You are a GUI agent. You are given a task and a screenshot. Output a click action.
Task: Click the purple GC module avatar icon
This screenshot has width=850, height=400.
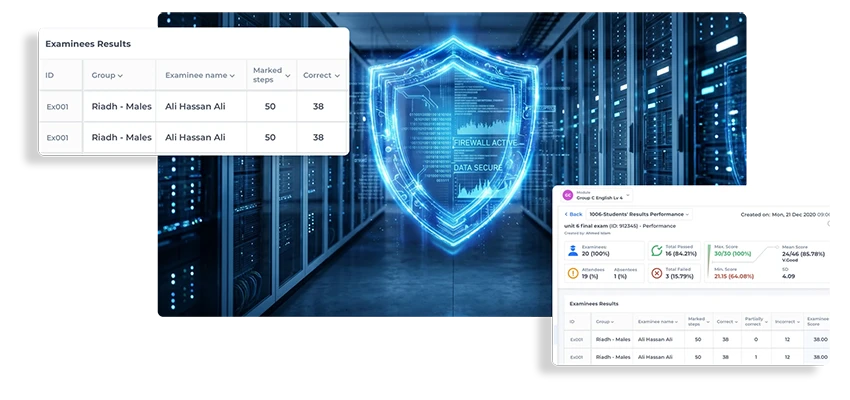(568, 195)
